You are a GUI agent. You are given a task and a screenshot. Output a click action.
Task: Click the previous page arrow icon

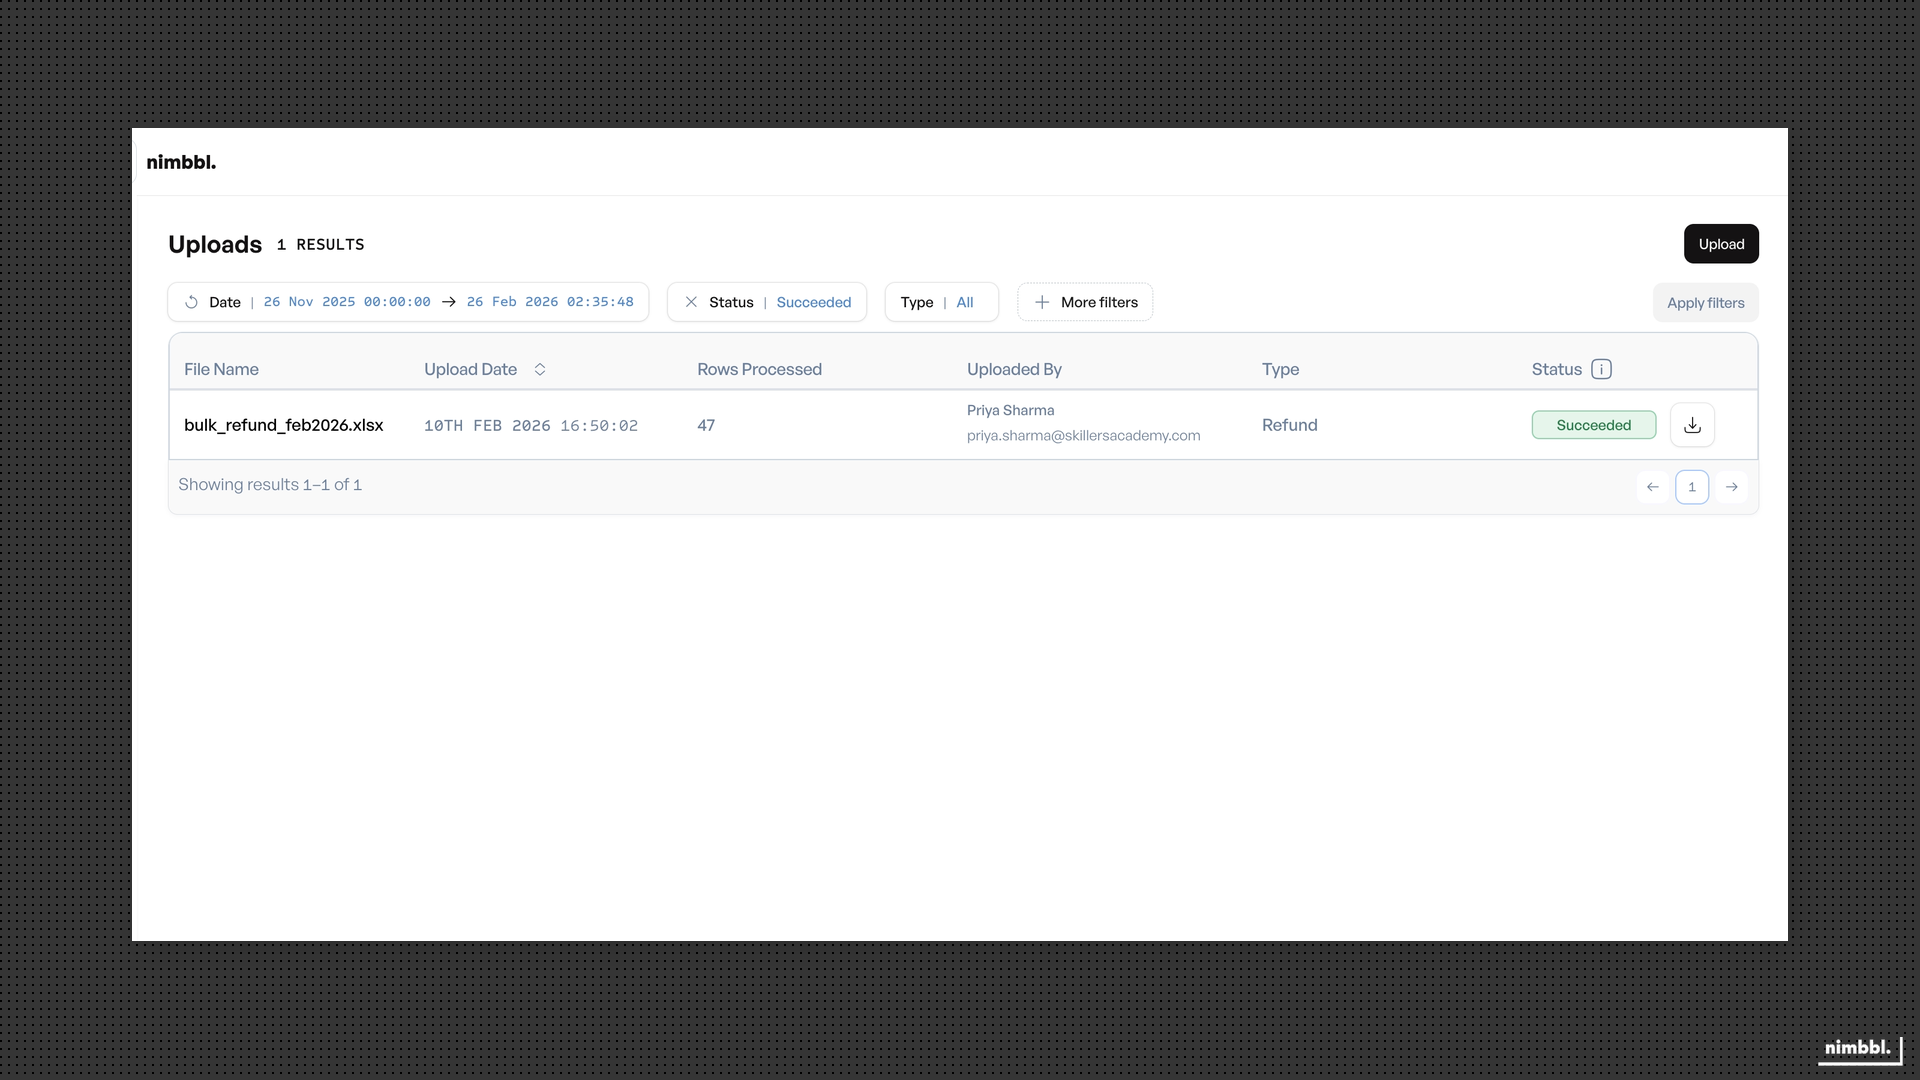click(x=1652, y=487)
